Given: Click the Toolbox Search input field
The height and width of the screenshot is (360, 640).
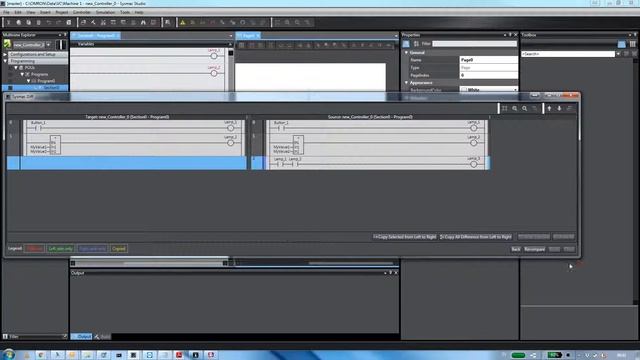Looking at the screenshot, I should tap(568, 54).
